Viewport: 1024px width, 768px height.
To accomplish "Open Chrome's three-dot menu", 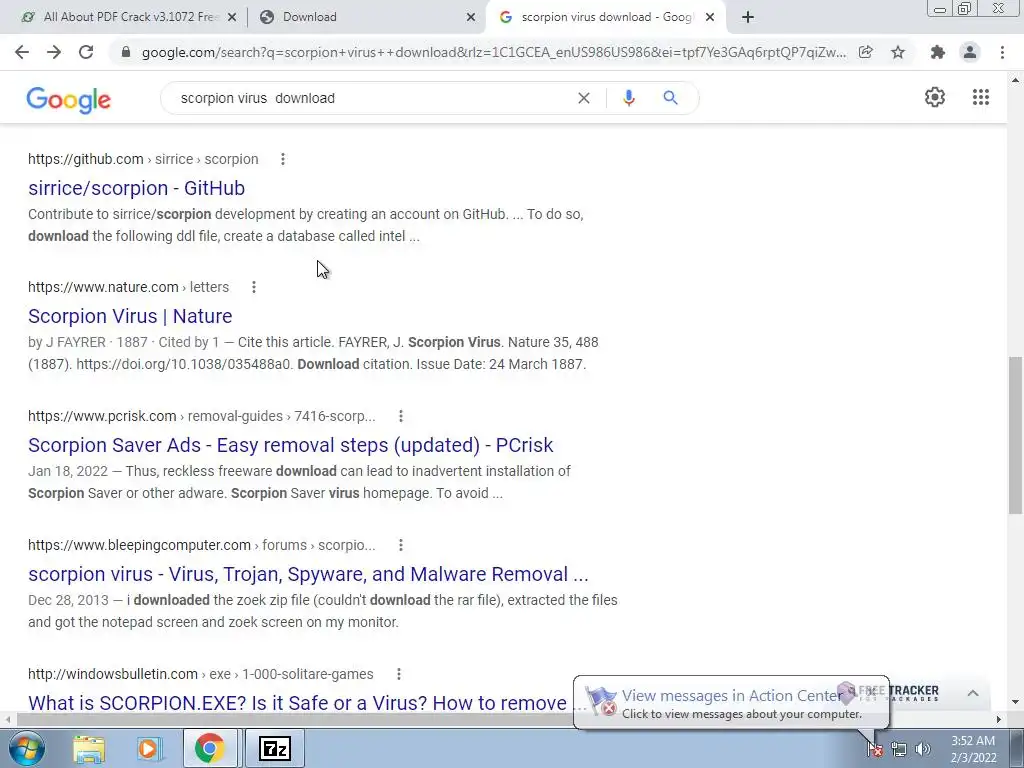I will coord(1002,52).
